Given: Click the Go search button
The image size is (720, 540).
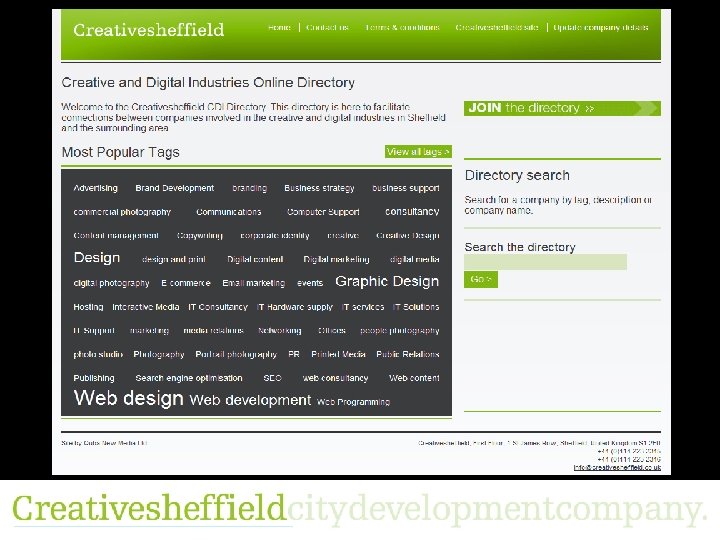Looking at the screenshot, I should click(x=481, y=279).
